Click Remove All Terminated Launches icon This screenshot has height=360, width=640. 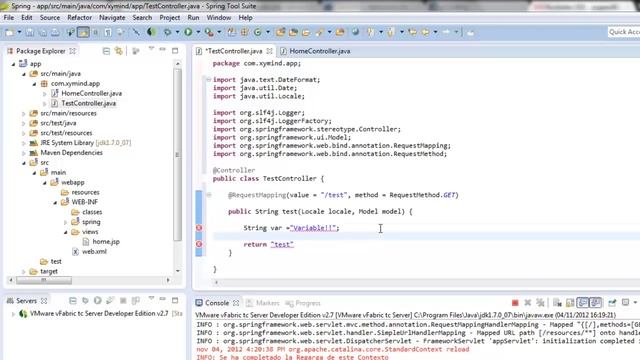(540, 303)
